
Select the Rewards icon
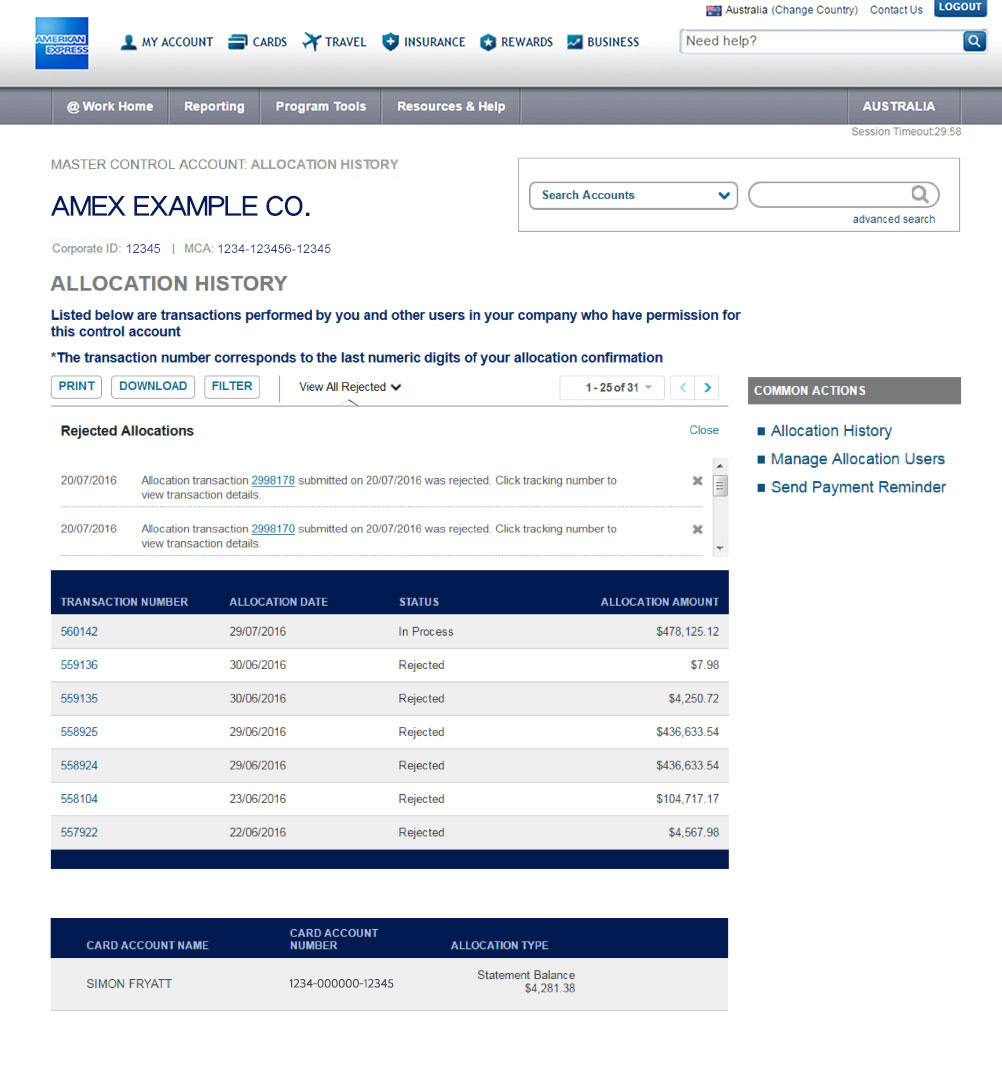[x=487, y=42]
